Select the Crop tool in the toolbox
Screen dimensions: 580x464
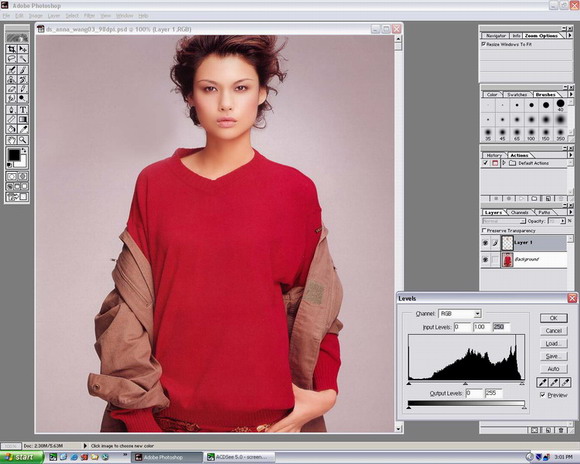coord(11,49)
